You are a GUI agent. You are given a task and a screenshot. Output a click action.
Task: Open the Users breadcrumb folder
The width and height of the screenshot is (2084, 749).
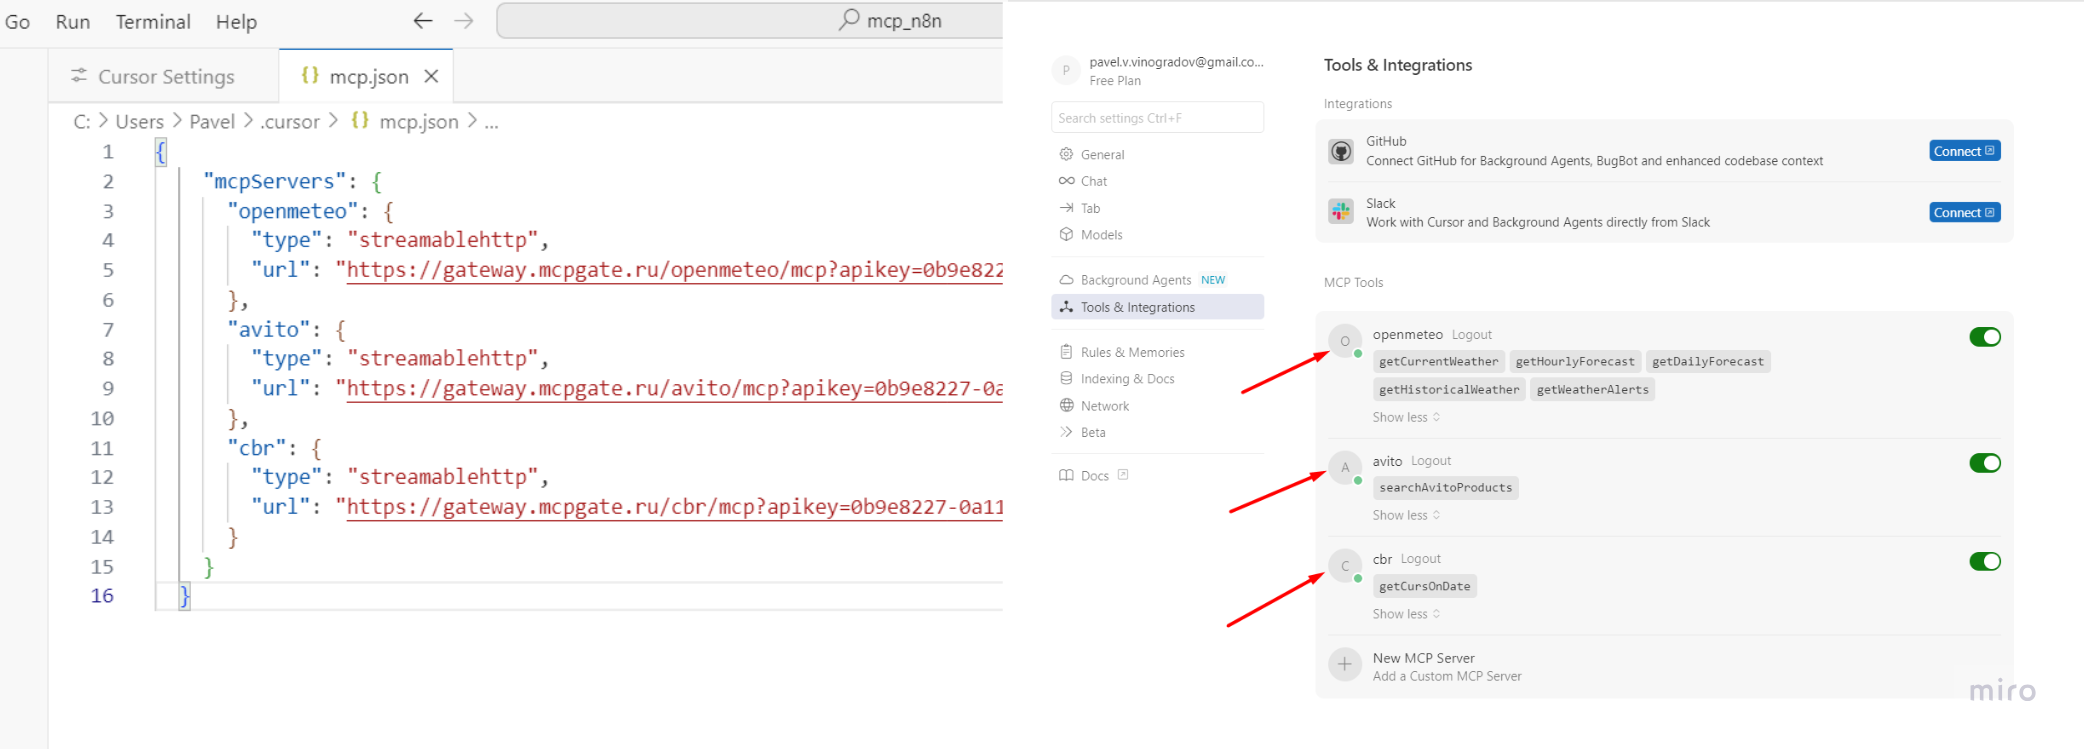[139, 122]
